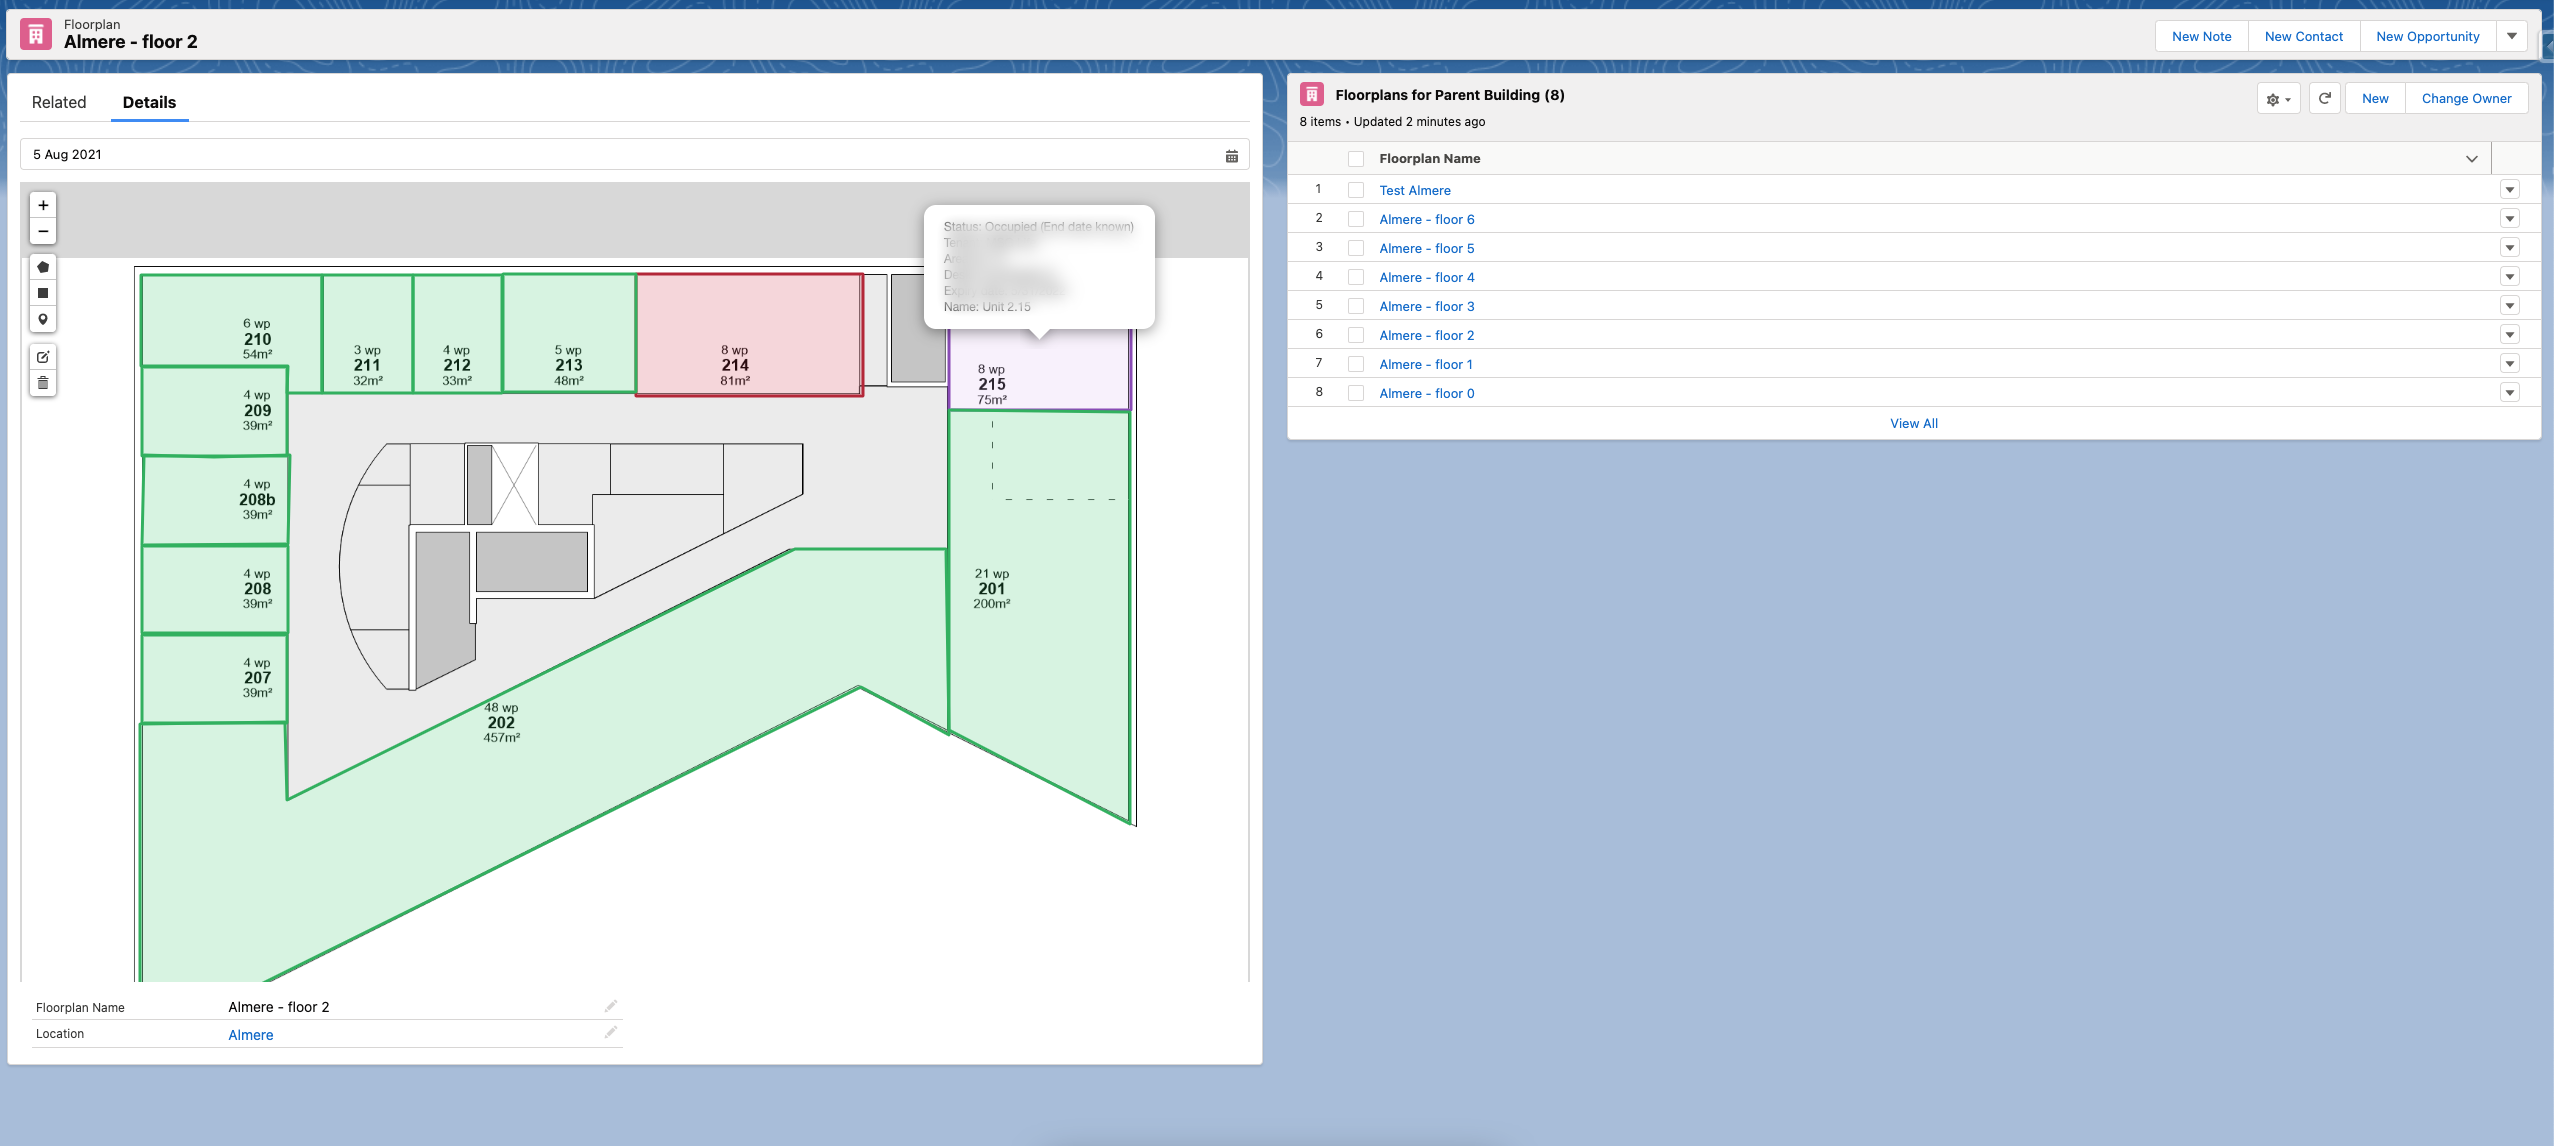This screenshot has width=2554, height=1146.
Task: Switch to the Related tab
Action: (x=59, y=102)
